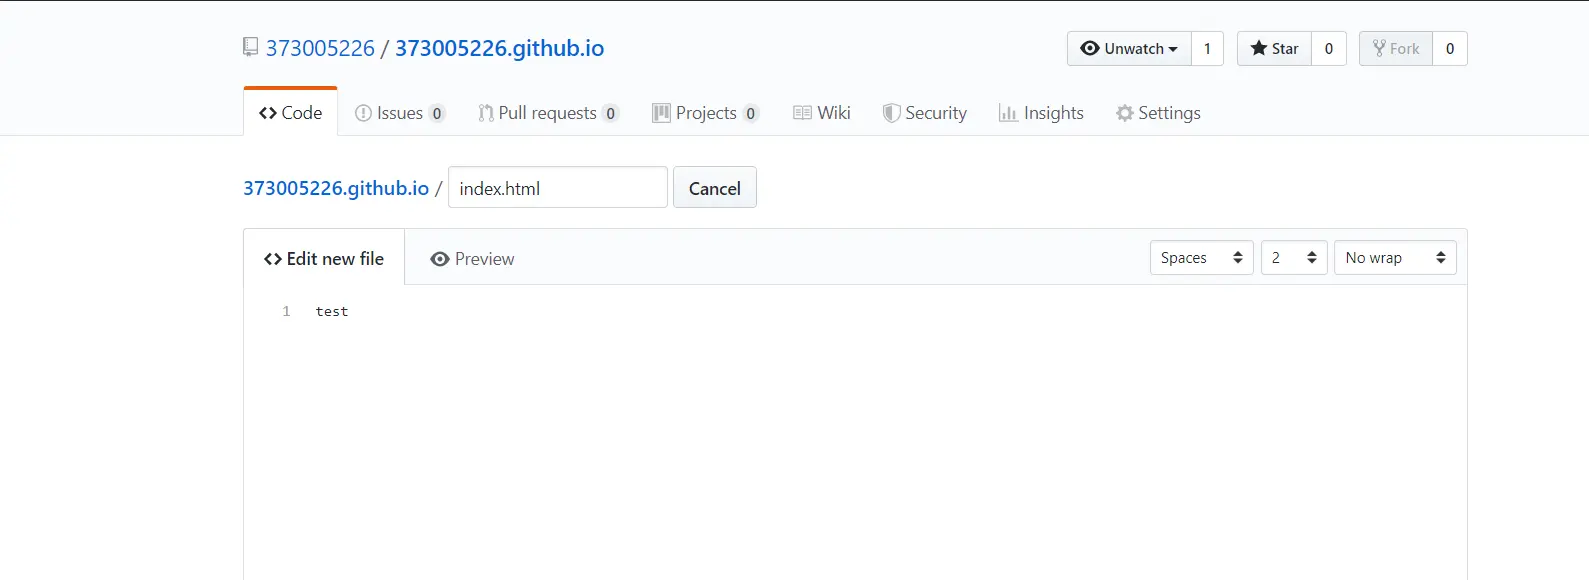This screenshot has width=1589, height=580.
Task: Open the No wrap mode dropdown
Action: pyautogui.click(x=1395, y=258)
